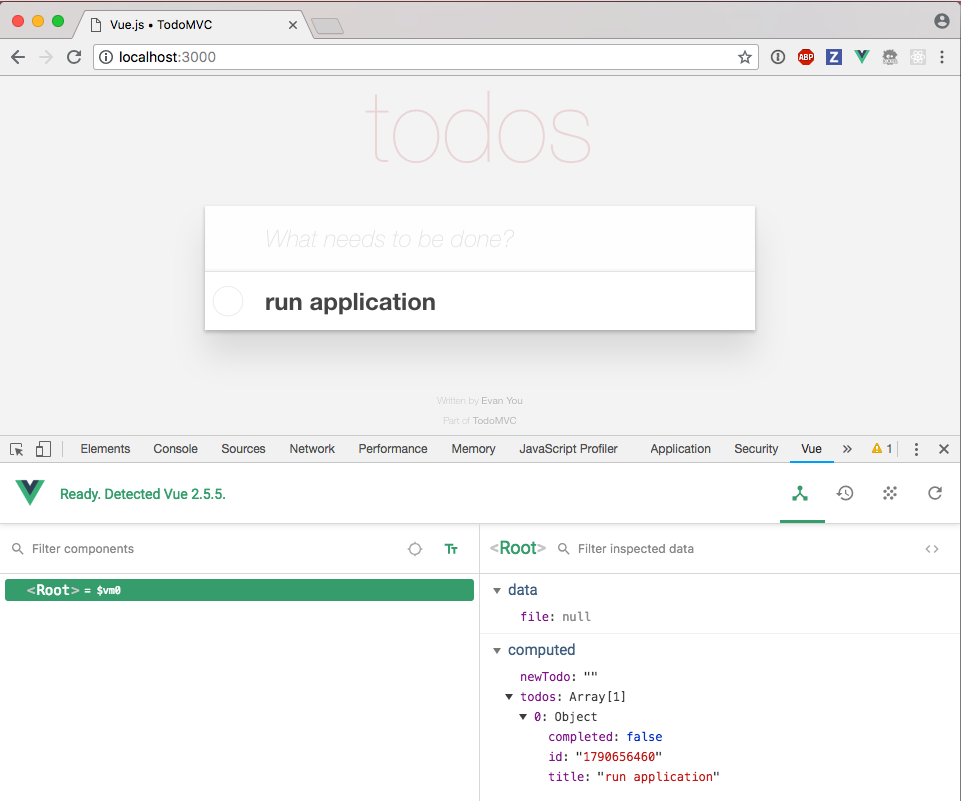Activate the select component target icon
Screen dimensions: 961x801
[415, 549]
